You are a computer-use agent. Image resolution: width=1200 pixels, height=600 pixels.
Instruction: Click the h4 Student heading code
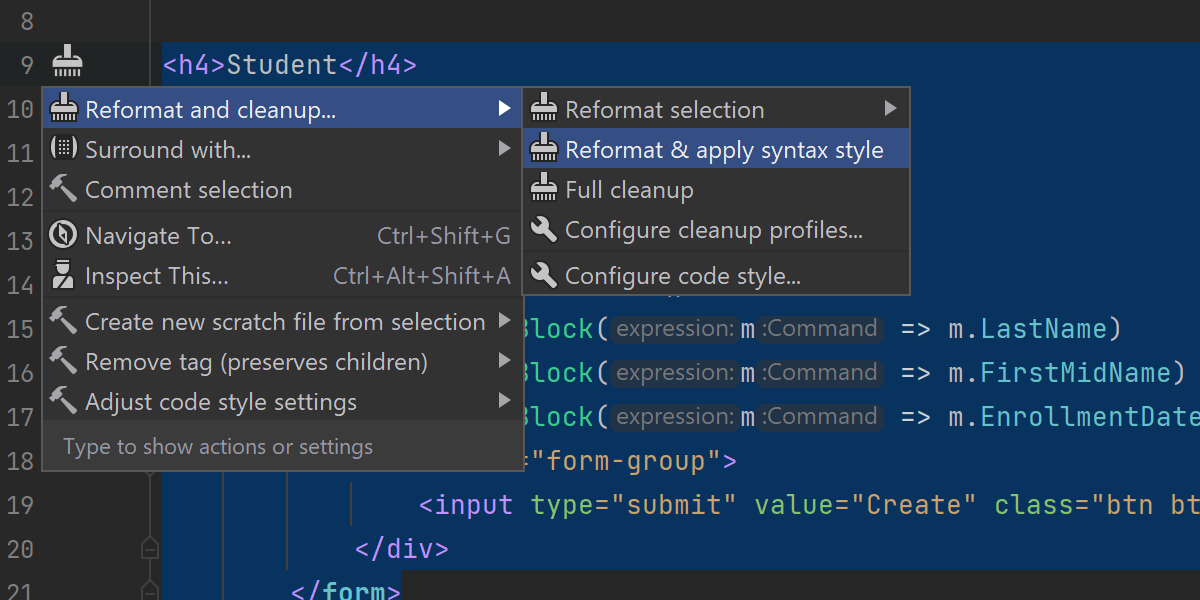pyautogui.click(x=289, y=65)
